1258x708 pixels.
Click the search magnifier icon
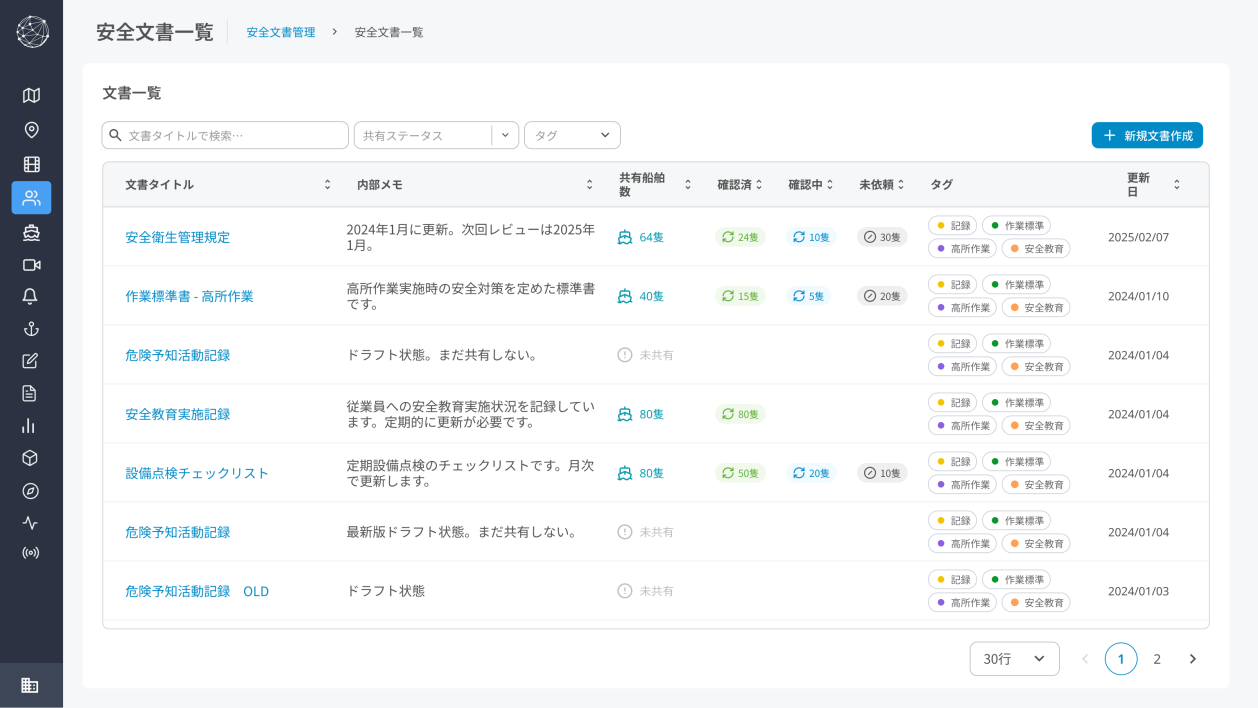(116, 135)
